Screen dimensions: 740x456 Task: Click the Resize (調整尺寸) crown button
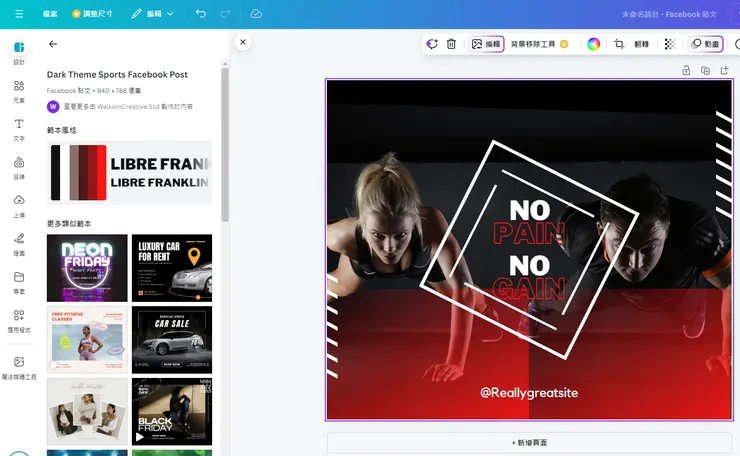(x=92, y=14)
